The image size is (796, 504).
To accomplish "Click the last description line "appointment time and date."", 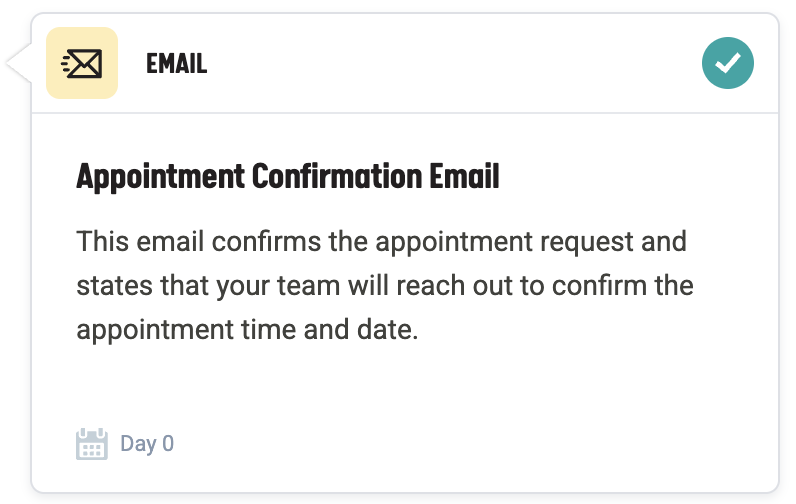I will 246,329.
